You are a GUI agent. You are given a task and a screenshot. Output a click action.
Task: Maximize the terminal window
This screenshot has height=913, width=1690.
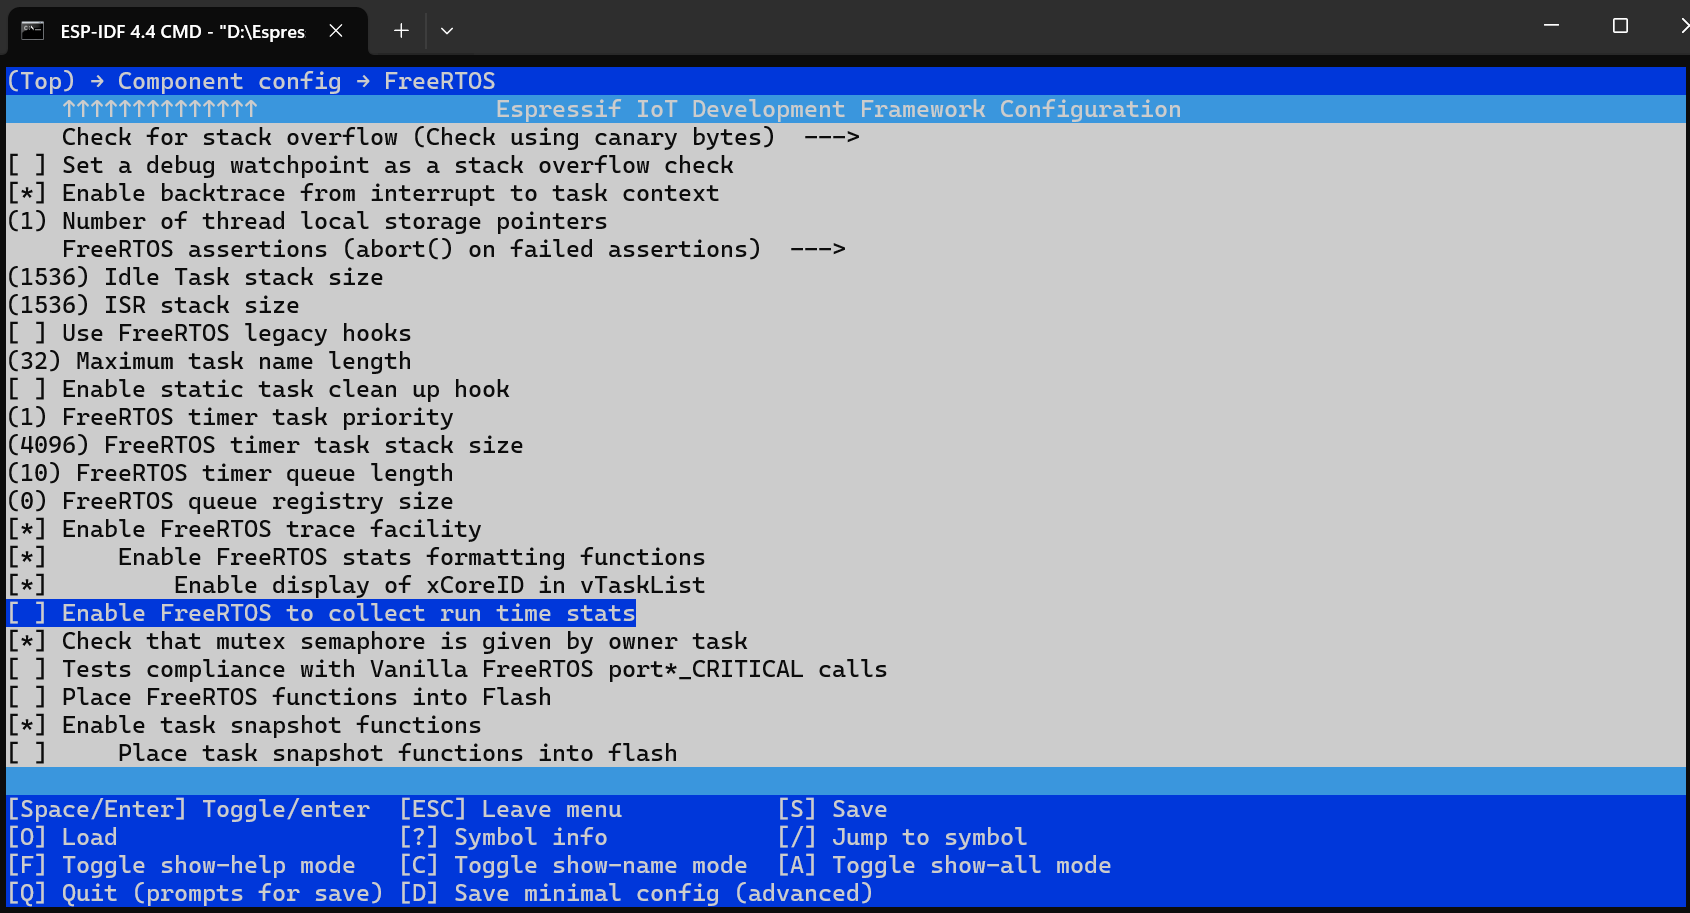[x=1621, y=26]
